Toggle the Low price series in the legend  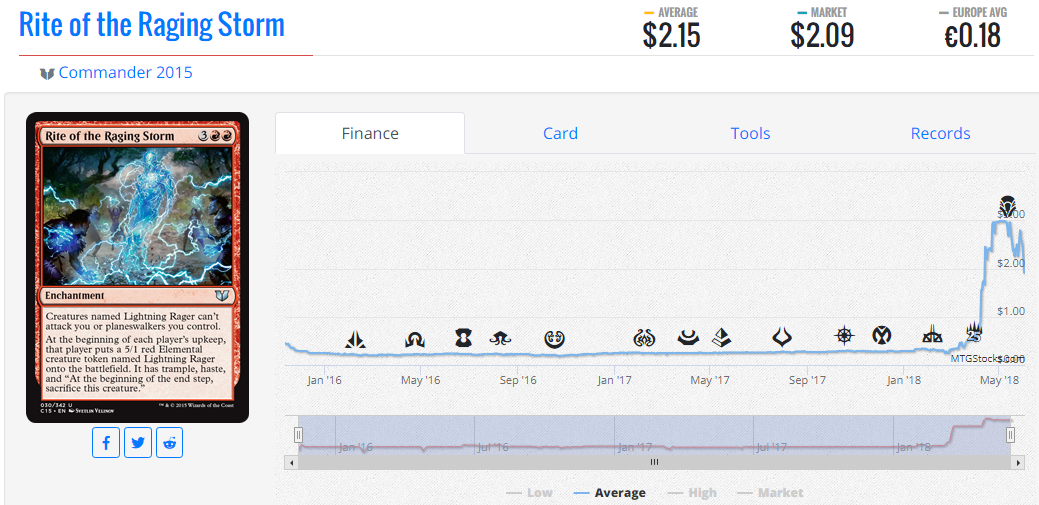pyautogui.click(x=529, y=493)
